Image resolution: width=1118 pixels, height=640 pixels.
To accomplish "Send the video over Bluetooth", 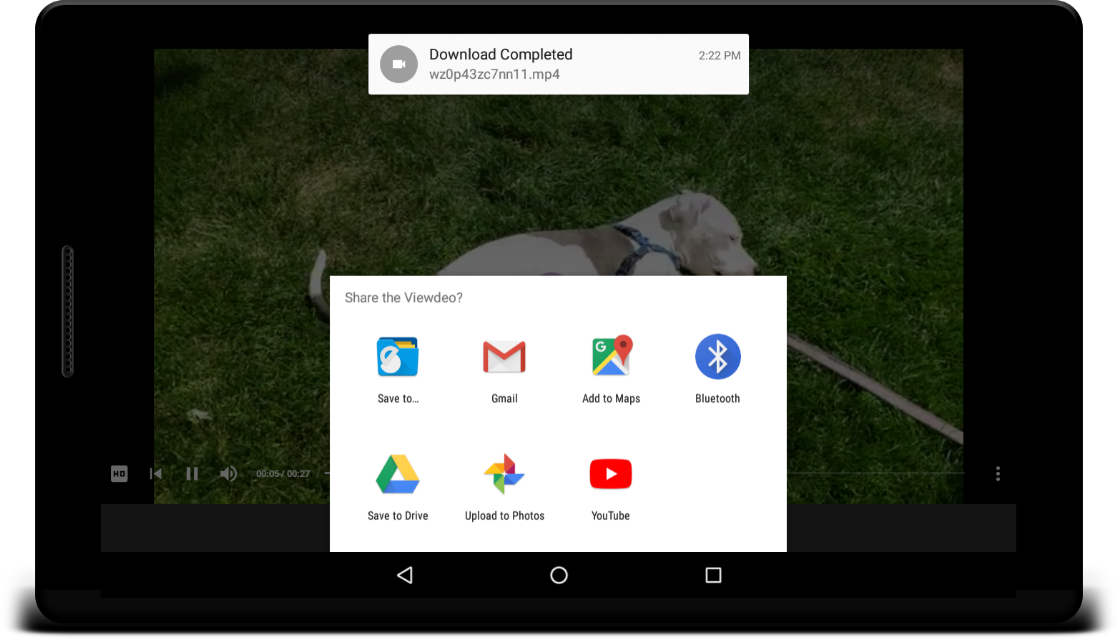I will coord(717,369).
